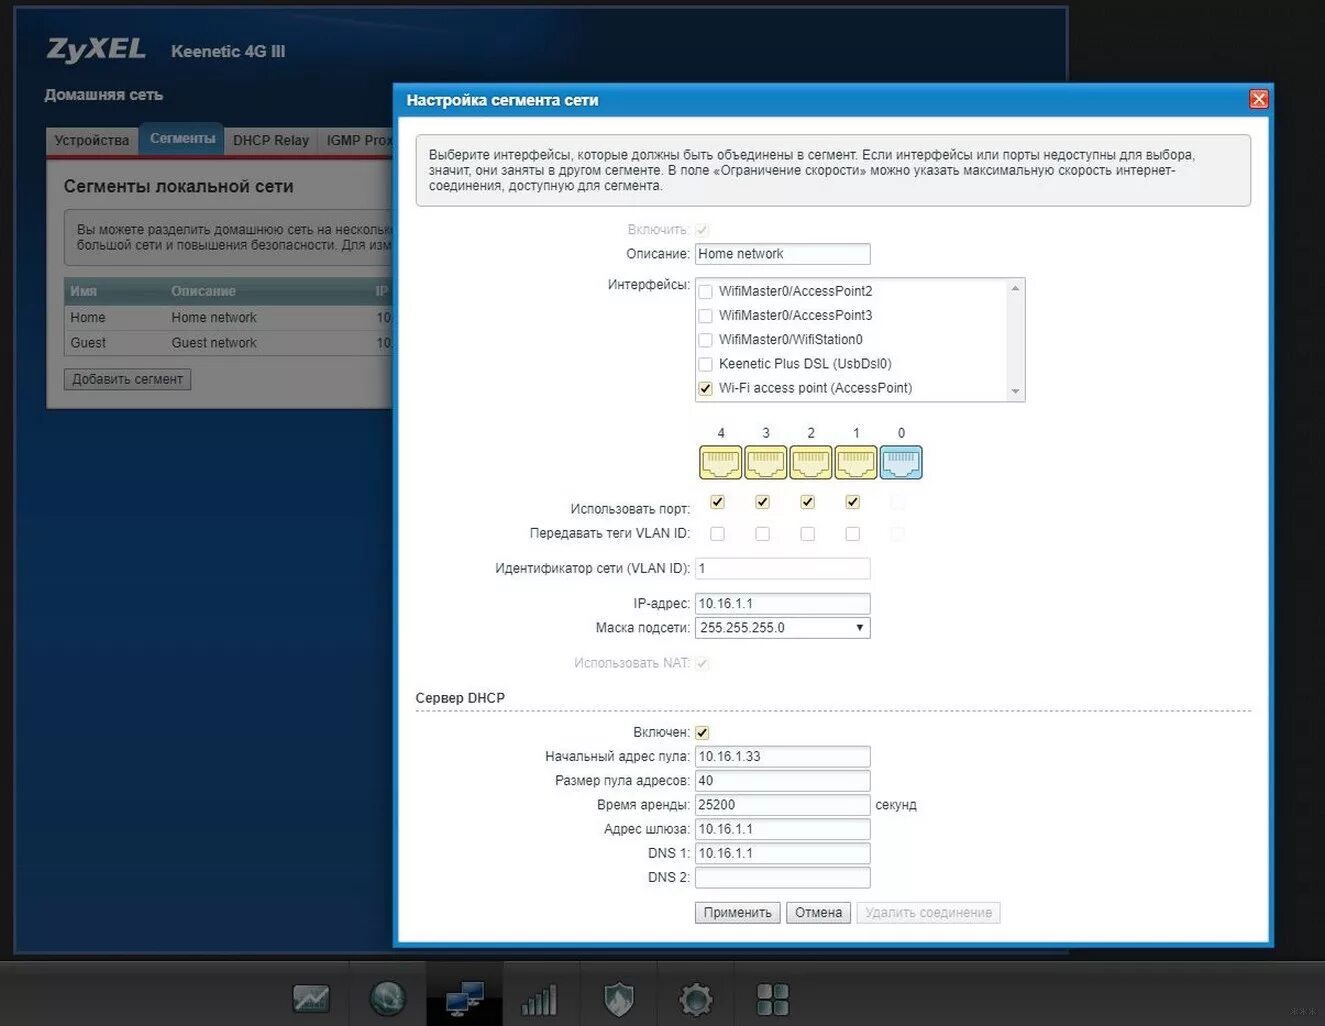Image resolution: width=1325 pixels, height=1026 pixels.
Task: Switch to Сегменты tab
Action: coord(182,139)
